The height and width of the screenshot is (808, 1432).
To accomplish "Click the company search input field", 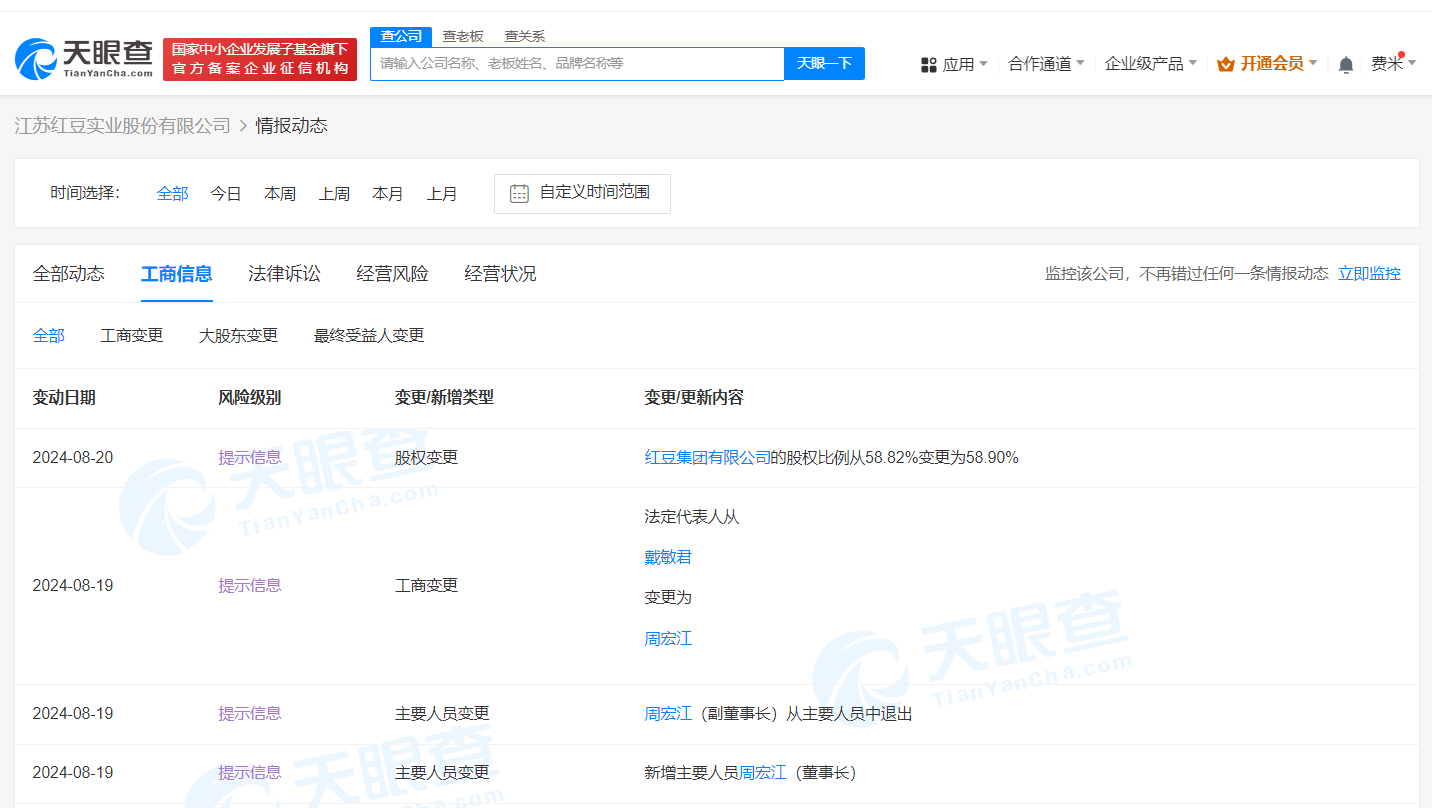I will [x=577, y=63].
